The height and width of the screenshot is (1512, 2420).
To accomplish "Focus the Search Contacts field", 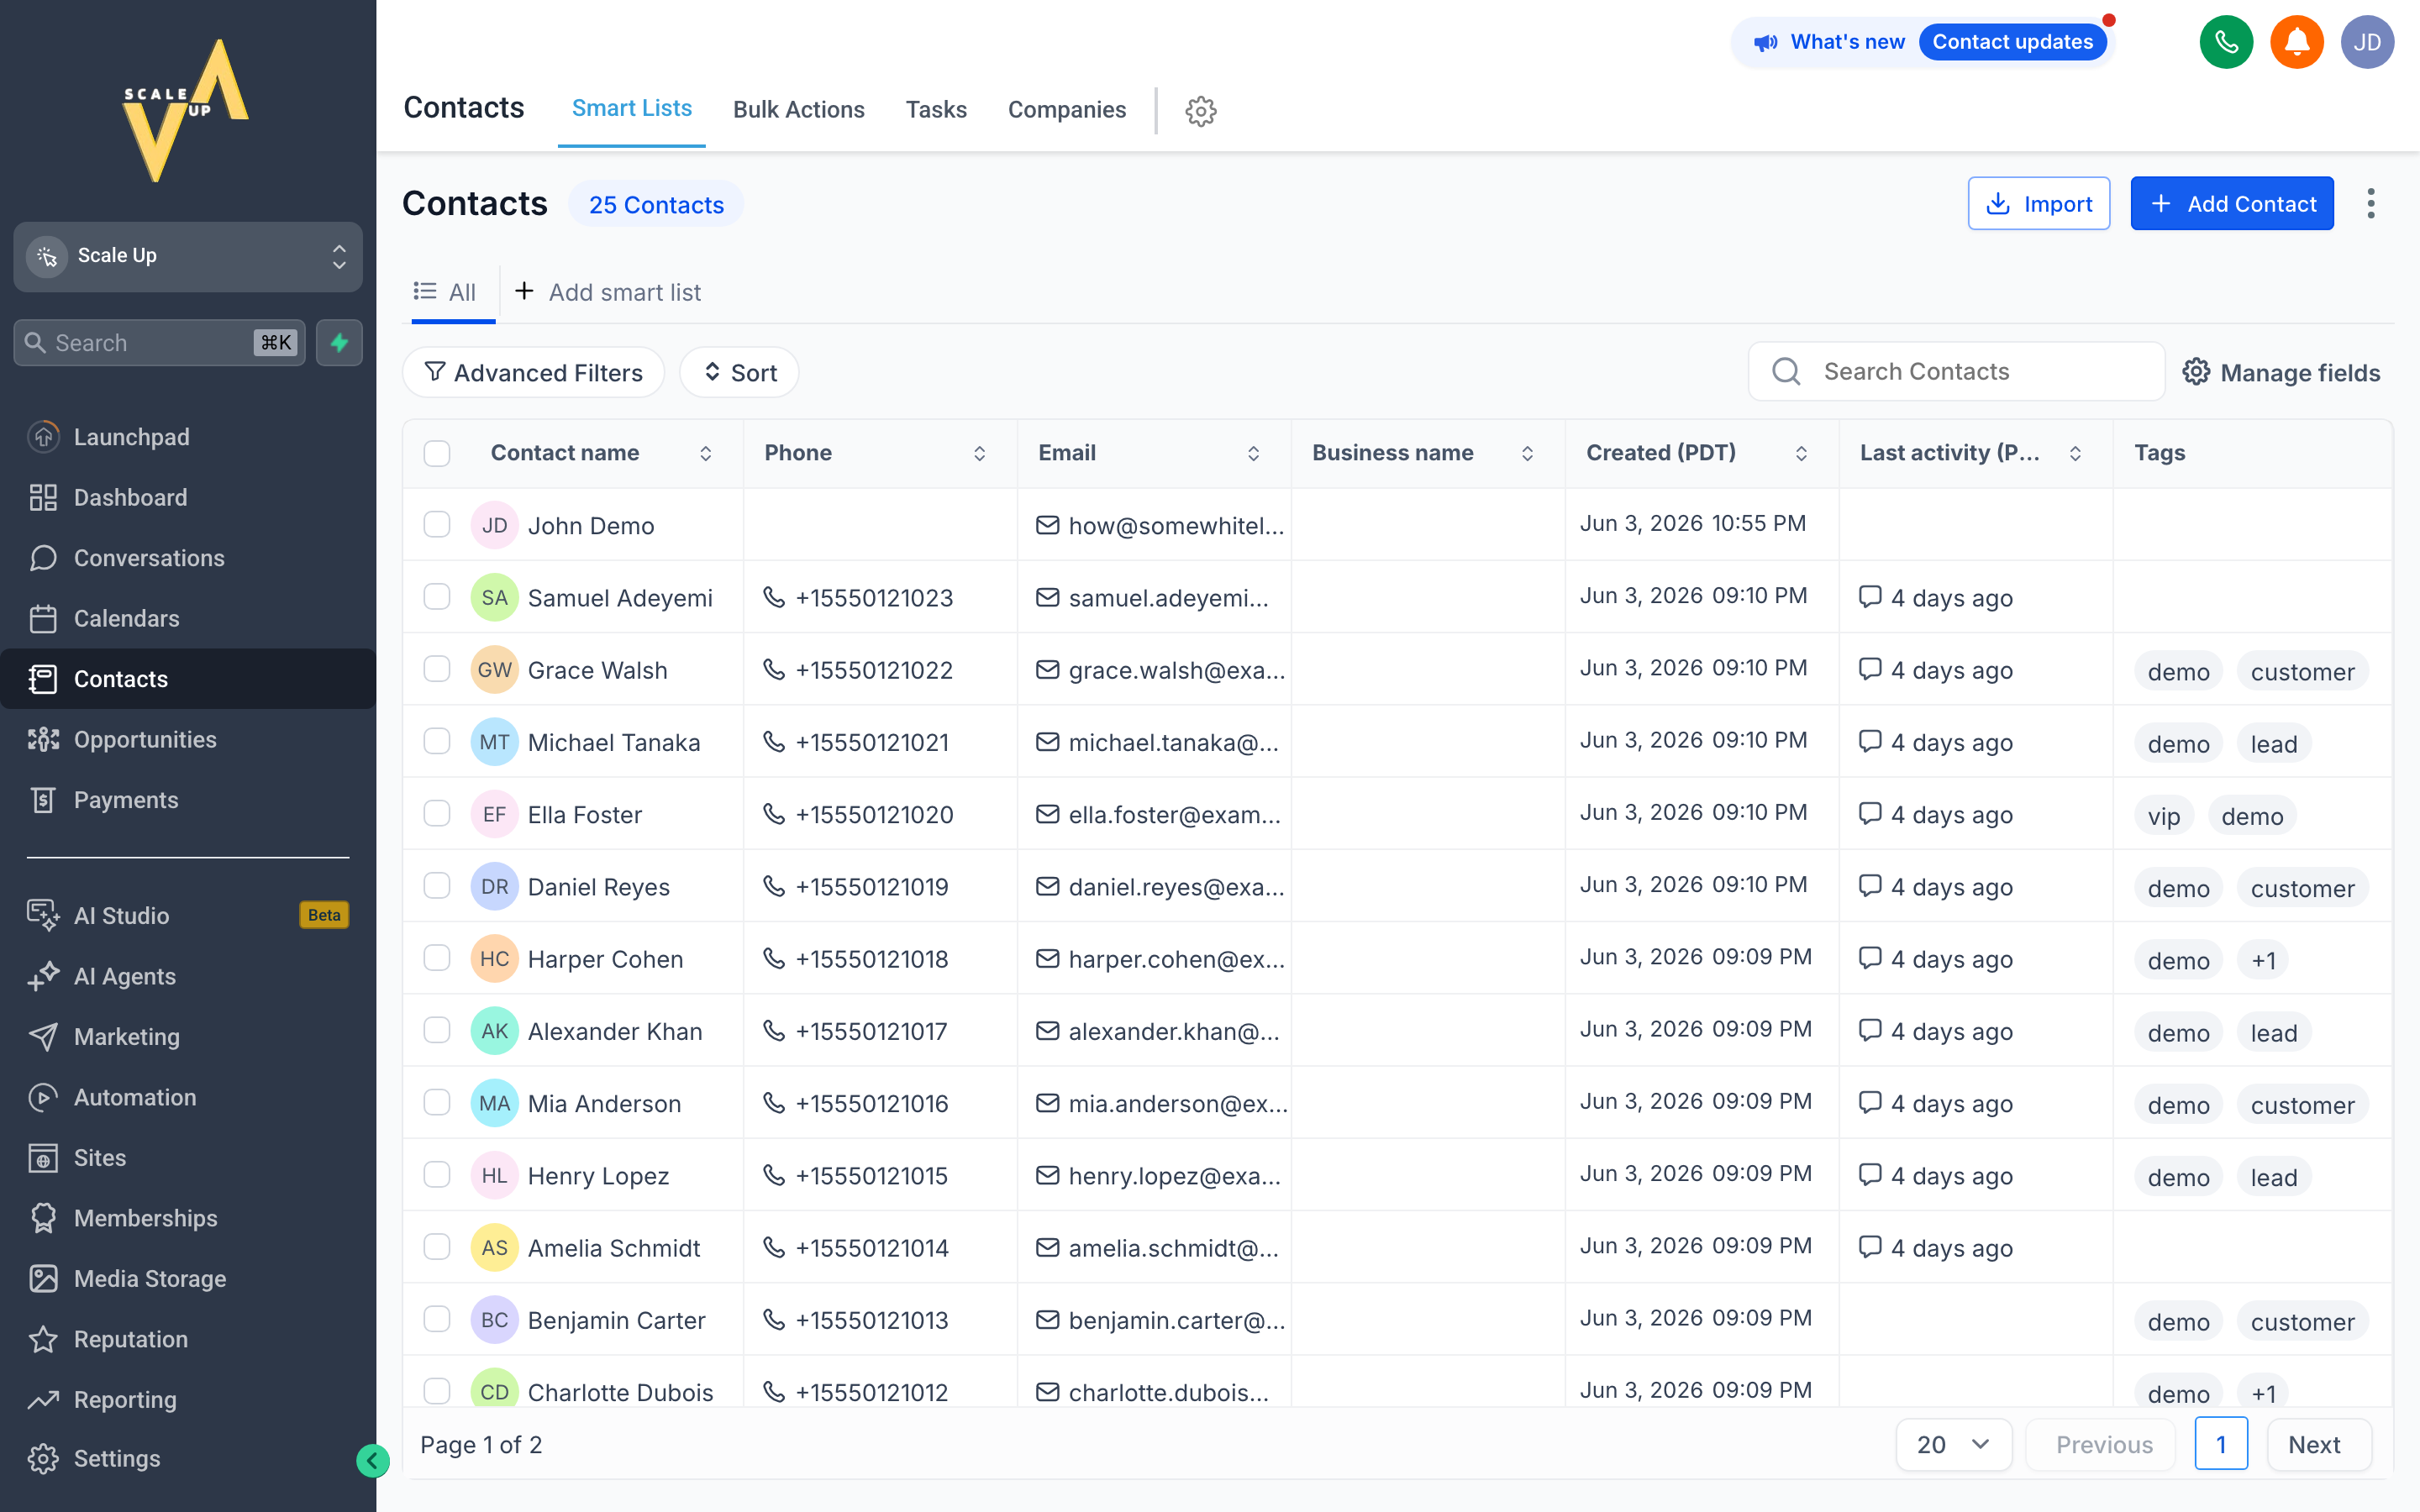I will pos(1956,371).
